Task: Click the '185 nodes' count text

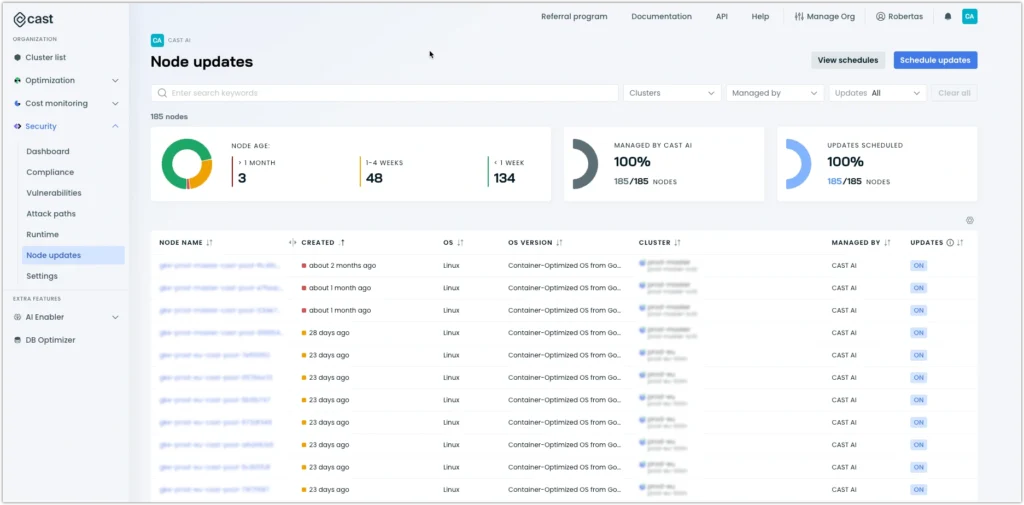Action: 169,117
